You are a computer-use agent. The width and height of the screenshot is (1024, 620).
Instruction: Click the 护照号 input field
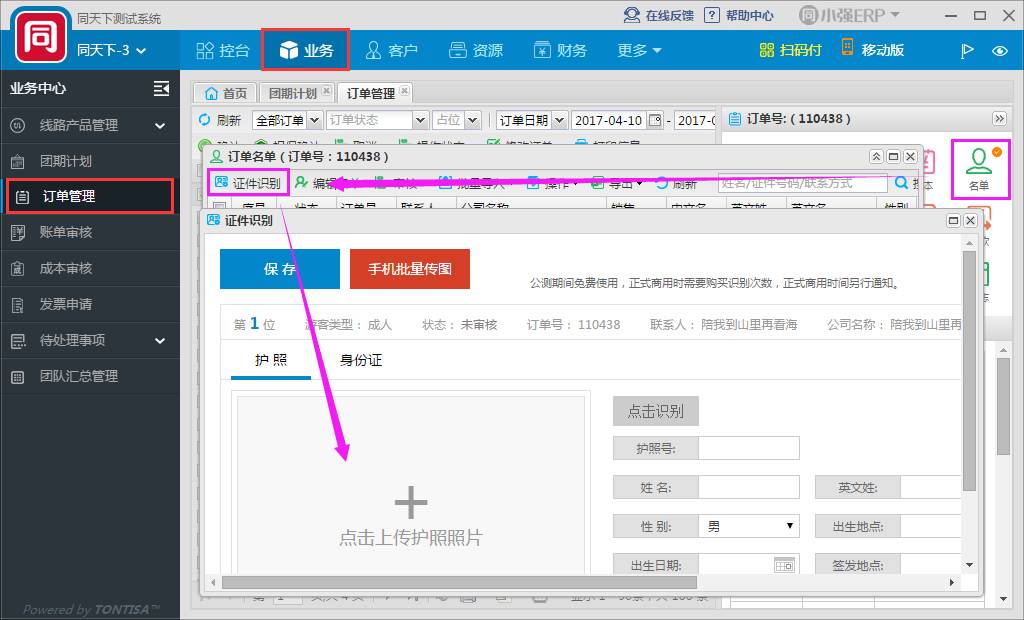(x=748, y=448)
